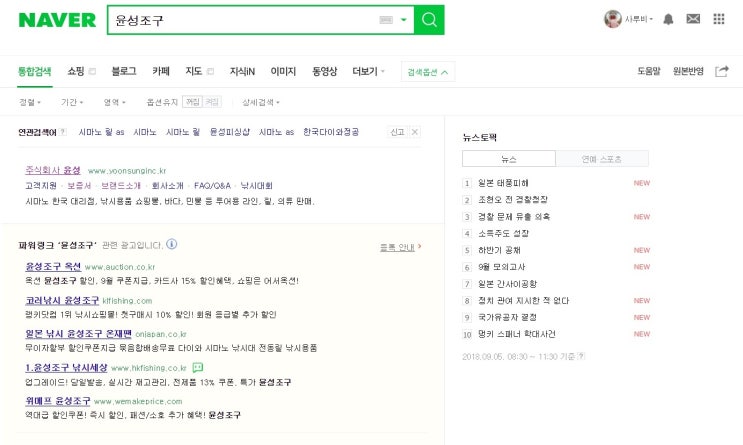This screenshot has width=743, height=445.
Task: Switch to the 이미지 tab
Action: [283, 72]
